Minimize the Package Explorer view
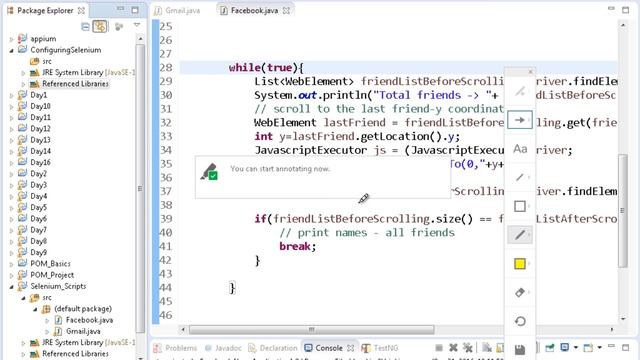 (120, 9)
